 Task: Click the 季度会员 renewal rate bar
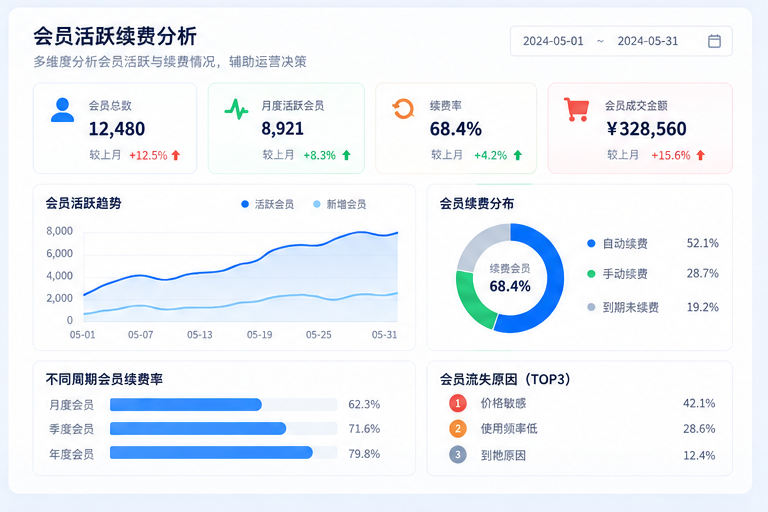click(198, 429)
